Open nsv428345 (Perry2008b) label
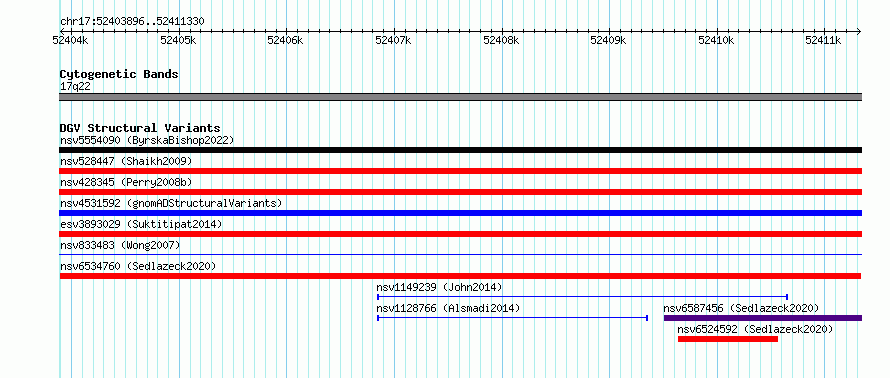The width and height of the screenshot is (890, 378). pos(126,182)
